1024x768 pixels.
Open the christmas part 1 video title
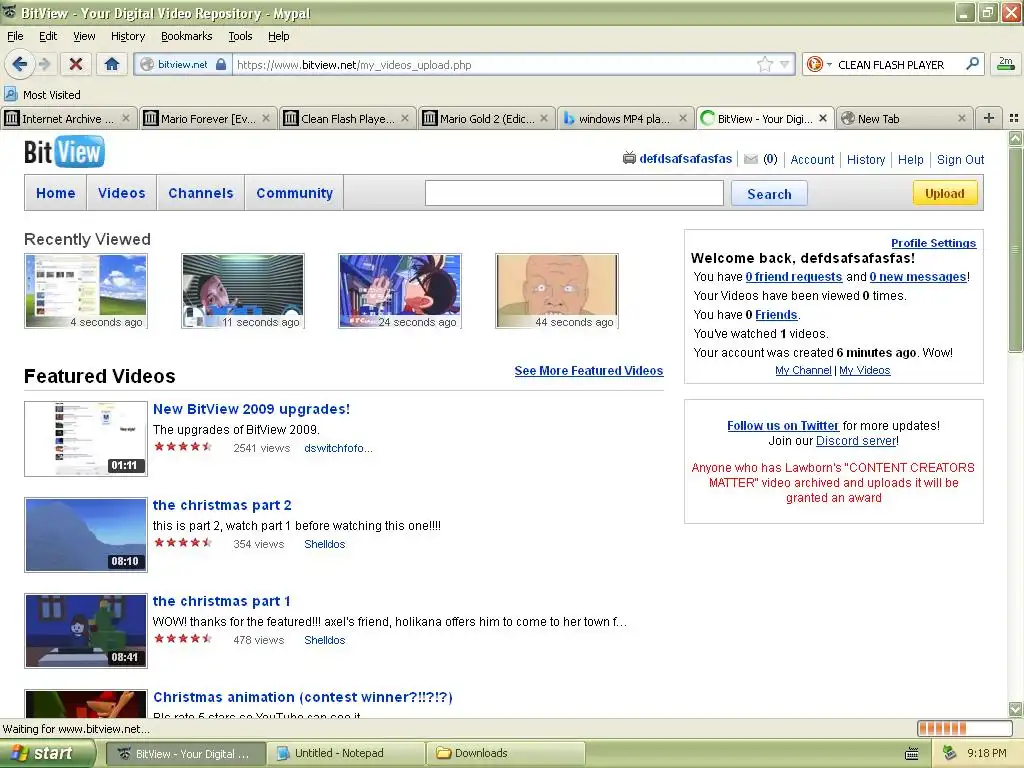(x=221, y=601)
